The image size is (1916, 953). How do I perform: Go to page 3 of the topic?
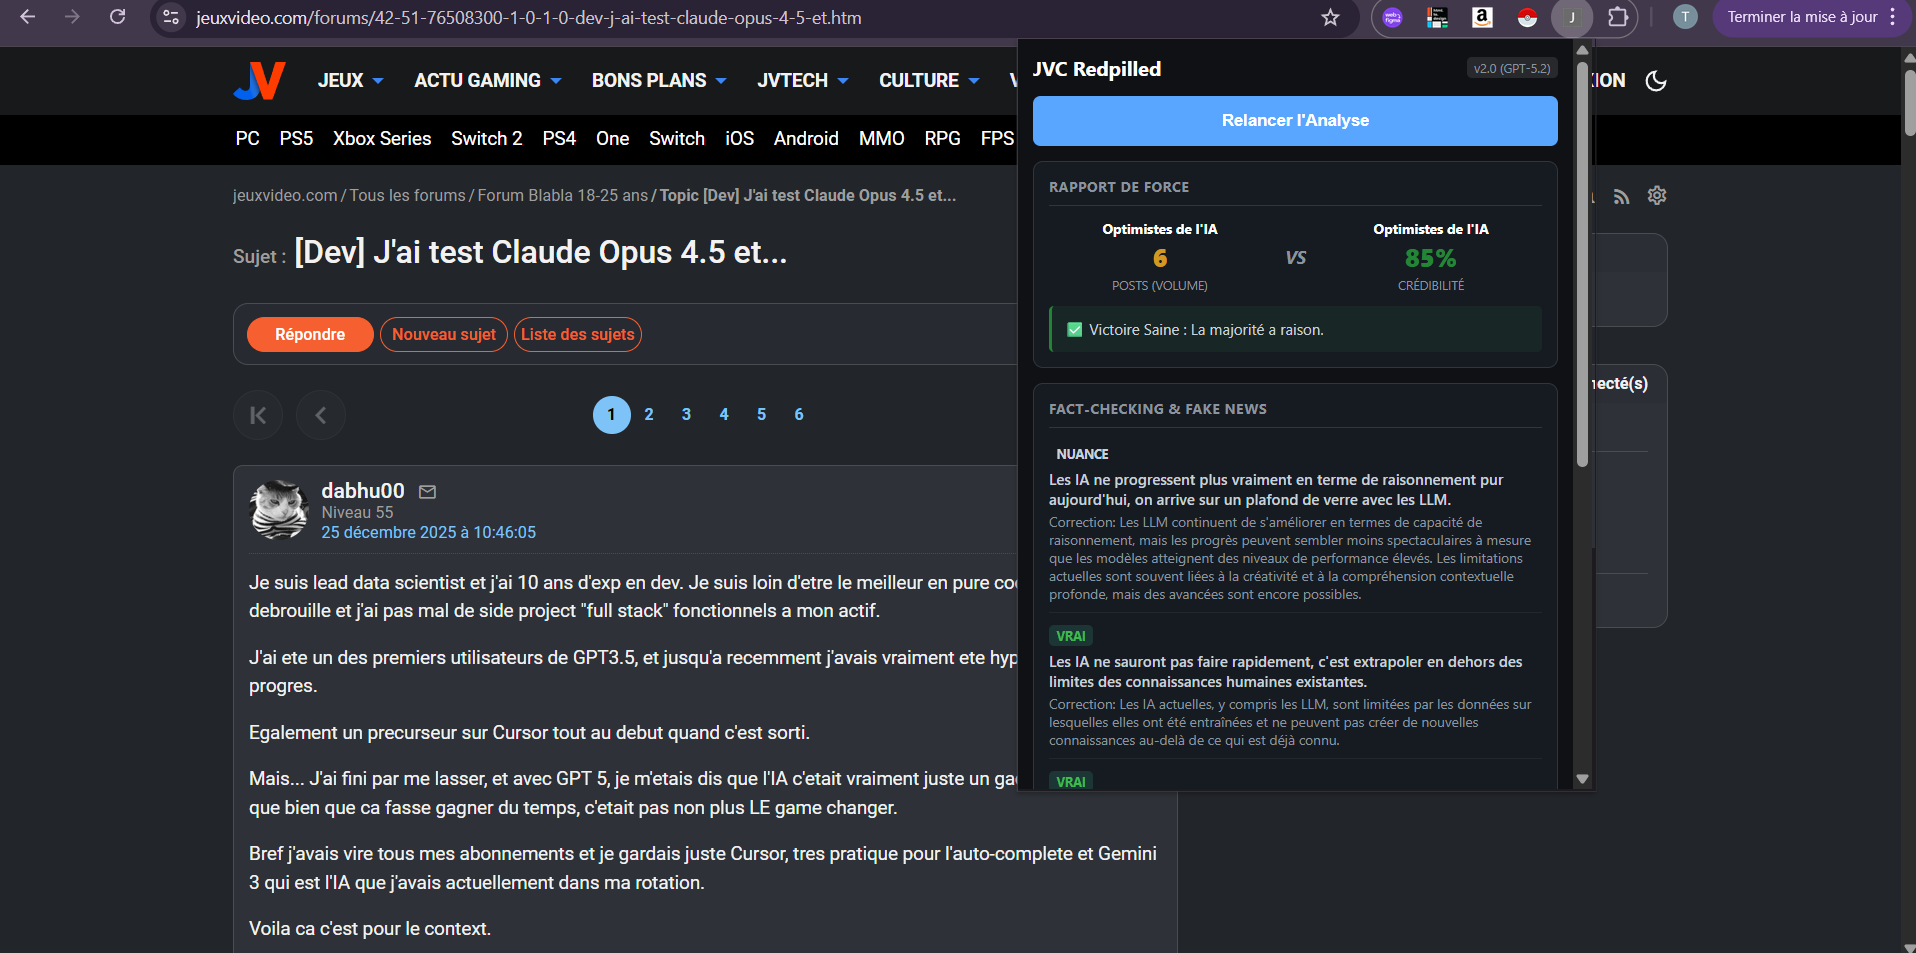(686, 414)
